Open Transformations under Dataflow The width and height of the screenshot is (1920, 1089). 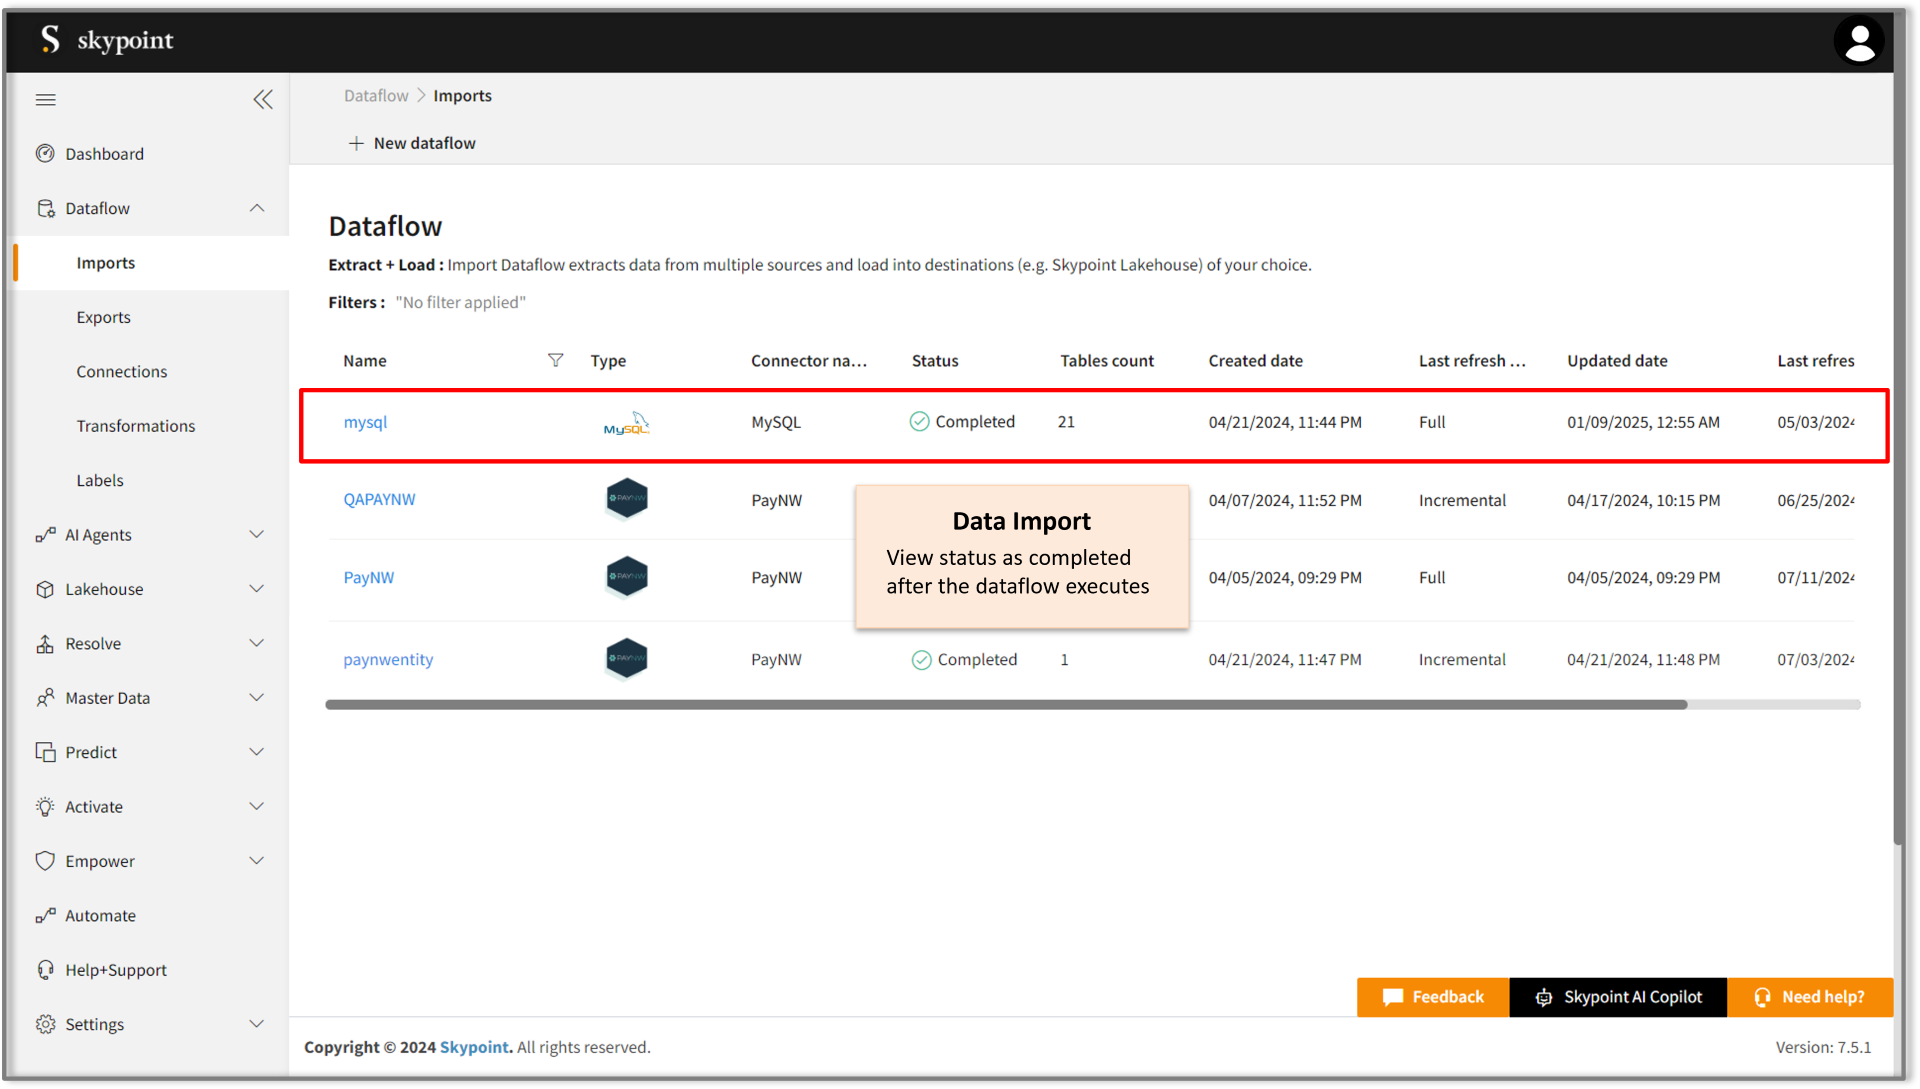135,426
